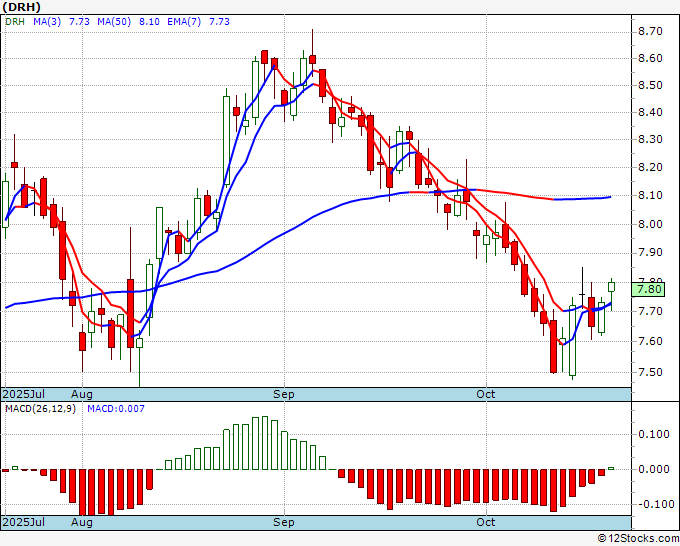Click the latest green candlestick near 7.80
This screenshot has width=680, height=546.
[x=611, y=287]
